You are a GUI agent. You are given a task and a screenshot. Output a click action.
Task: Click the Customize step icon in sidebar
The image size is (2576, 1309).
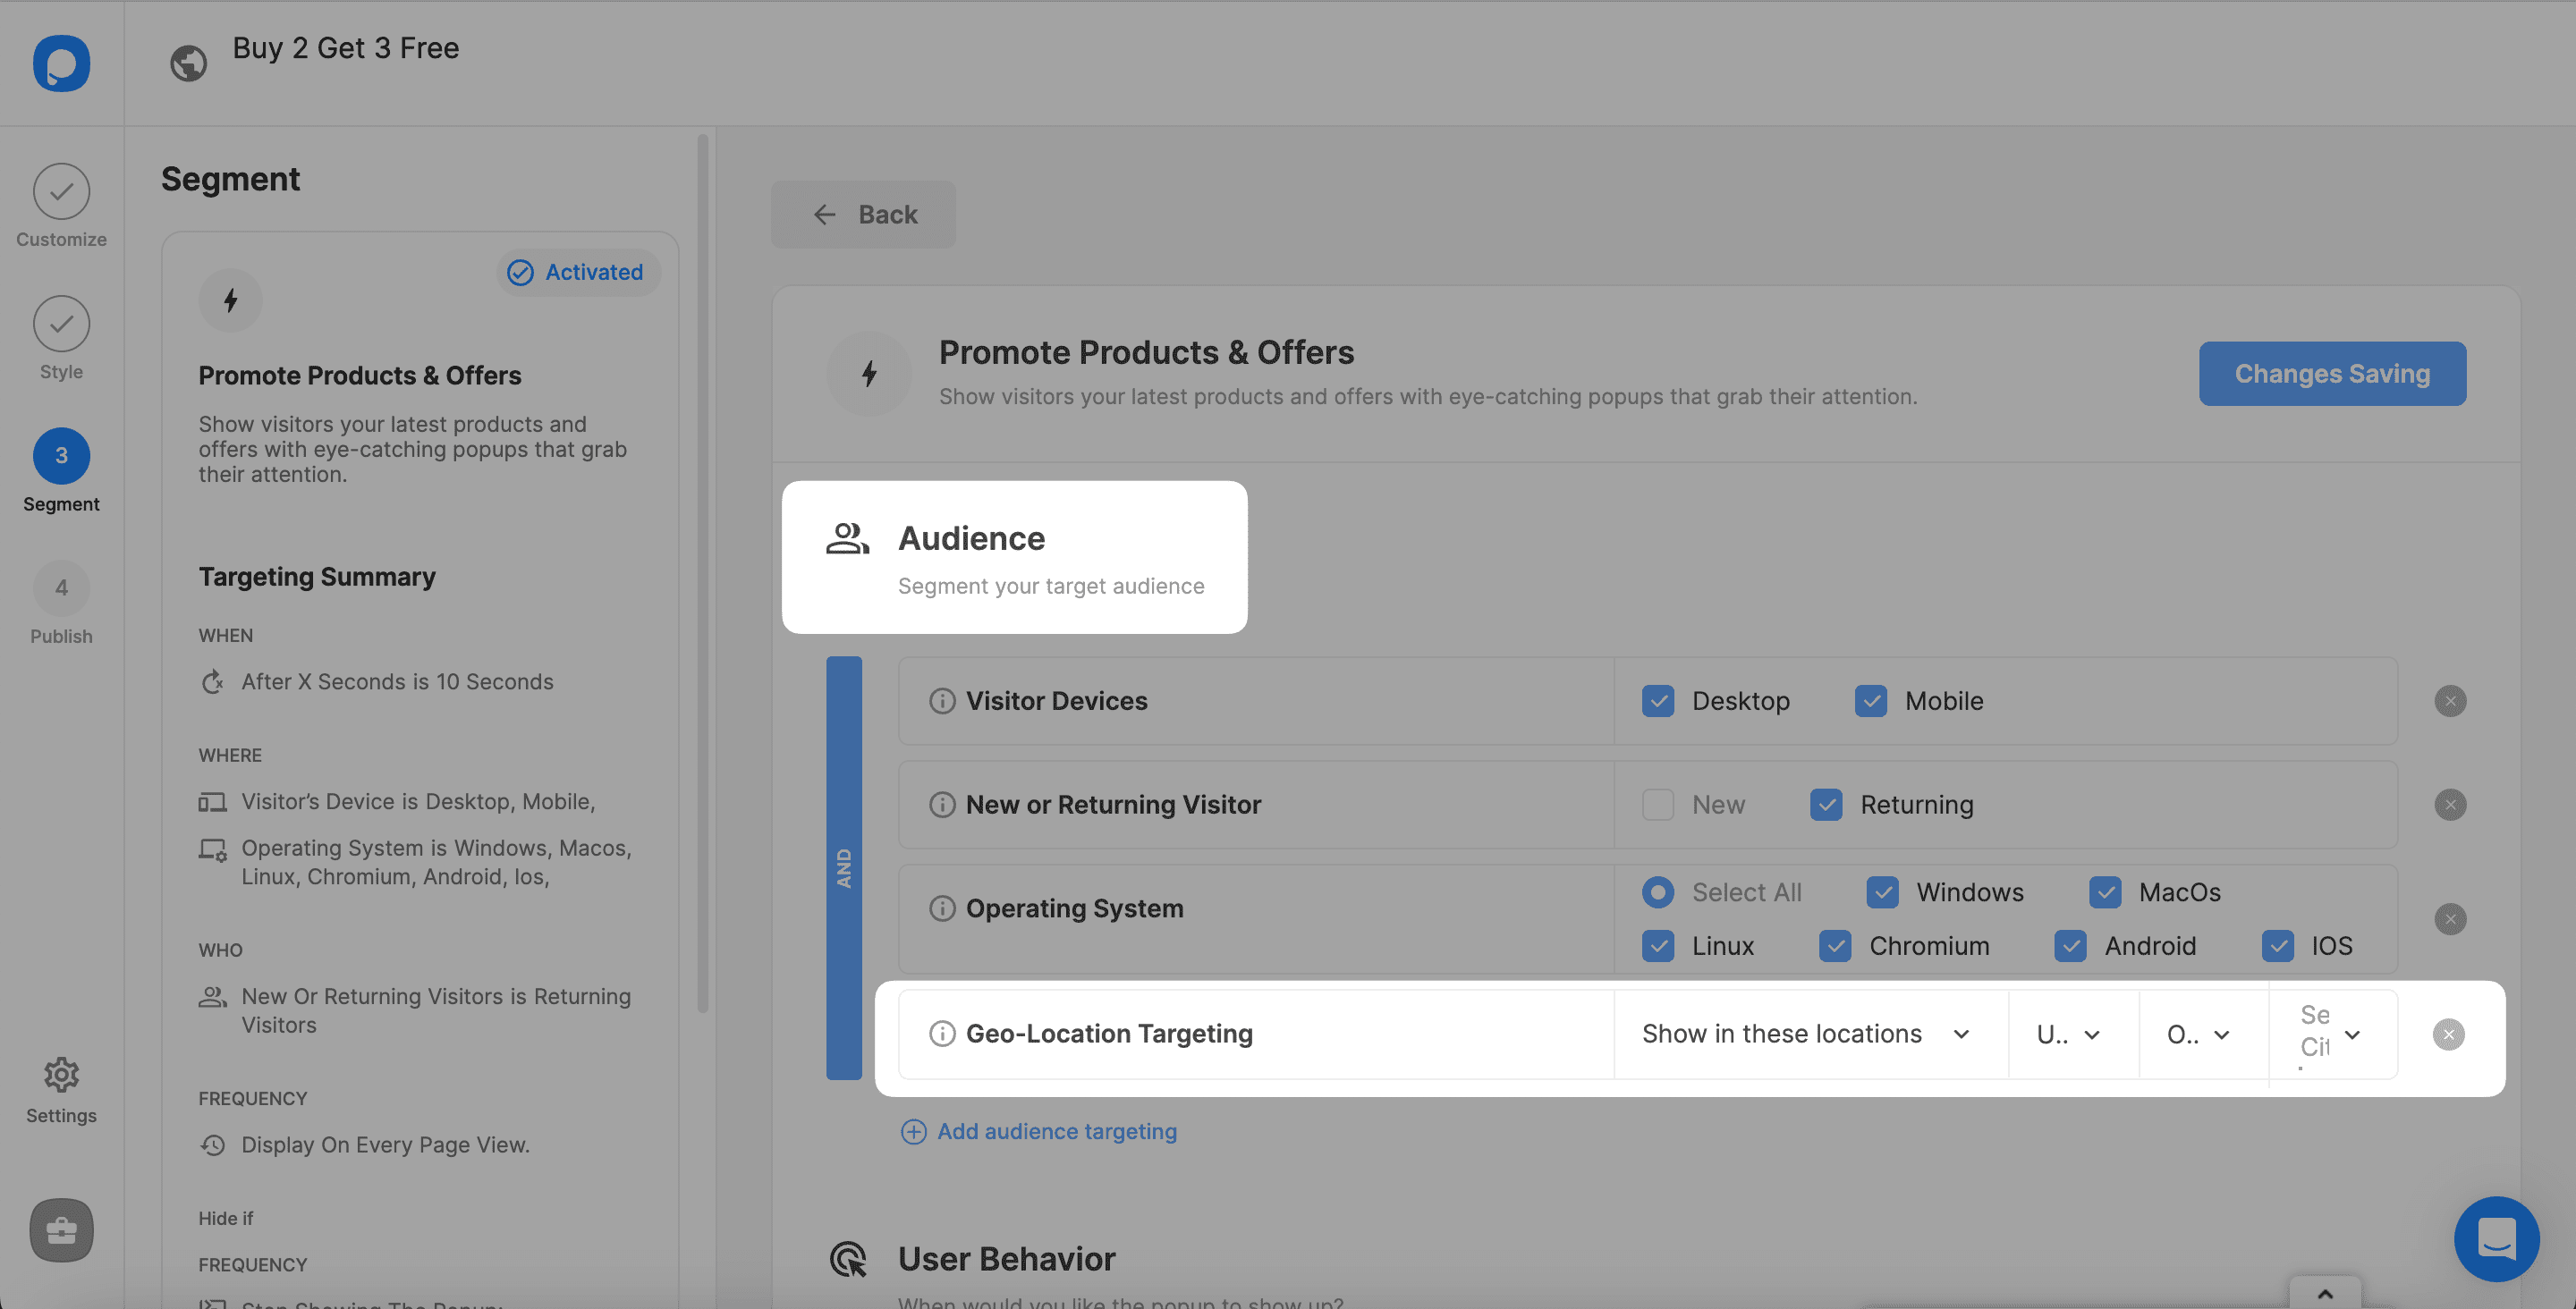(x=62, y=189)
